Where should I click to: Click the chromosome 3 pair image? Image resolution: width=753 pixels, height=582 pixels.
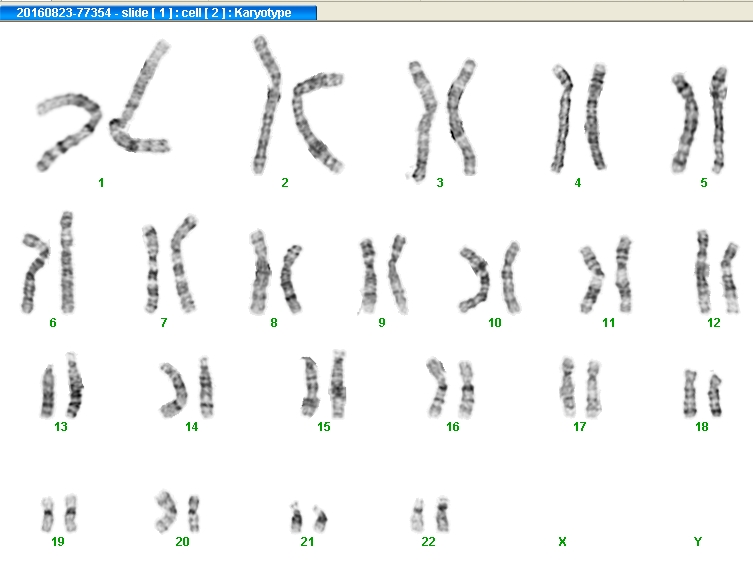(x=442, y=120)
